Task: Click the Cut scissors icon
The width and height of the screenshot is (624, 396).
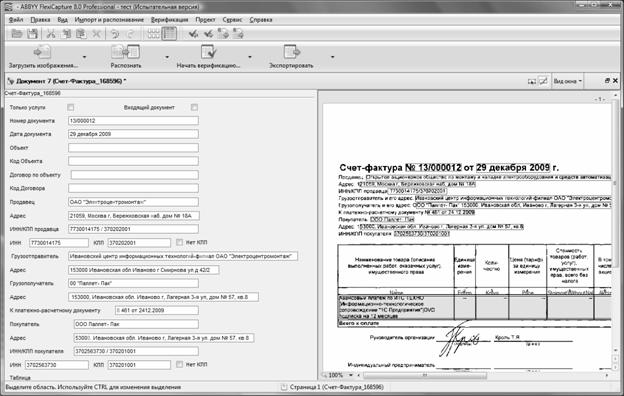Action: pos(51,34)
